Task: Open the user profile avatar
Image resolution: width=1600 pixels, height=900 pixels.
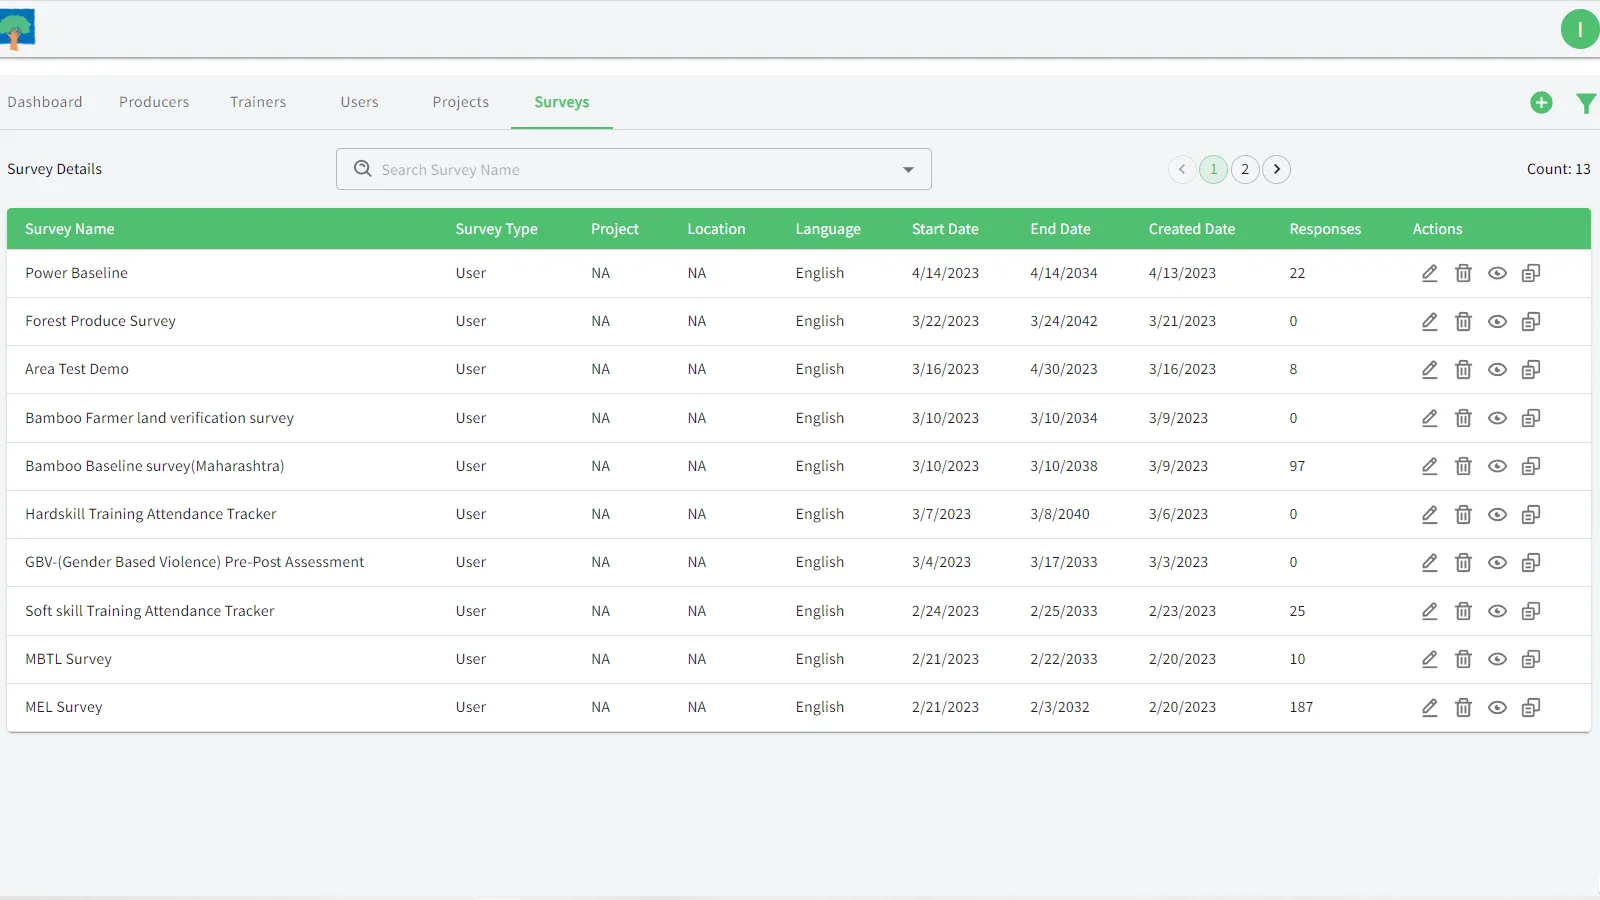Action: click(1580, 29)
